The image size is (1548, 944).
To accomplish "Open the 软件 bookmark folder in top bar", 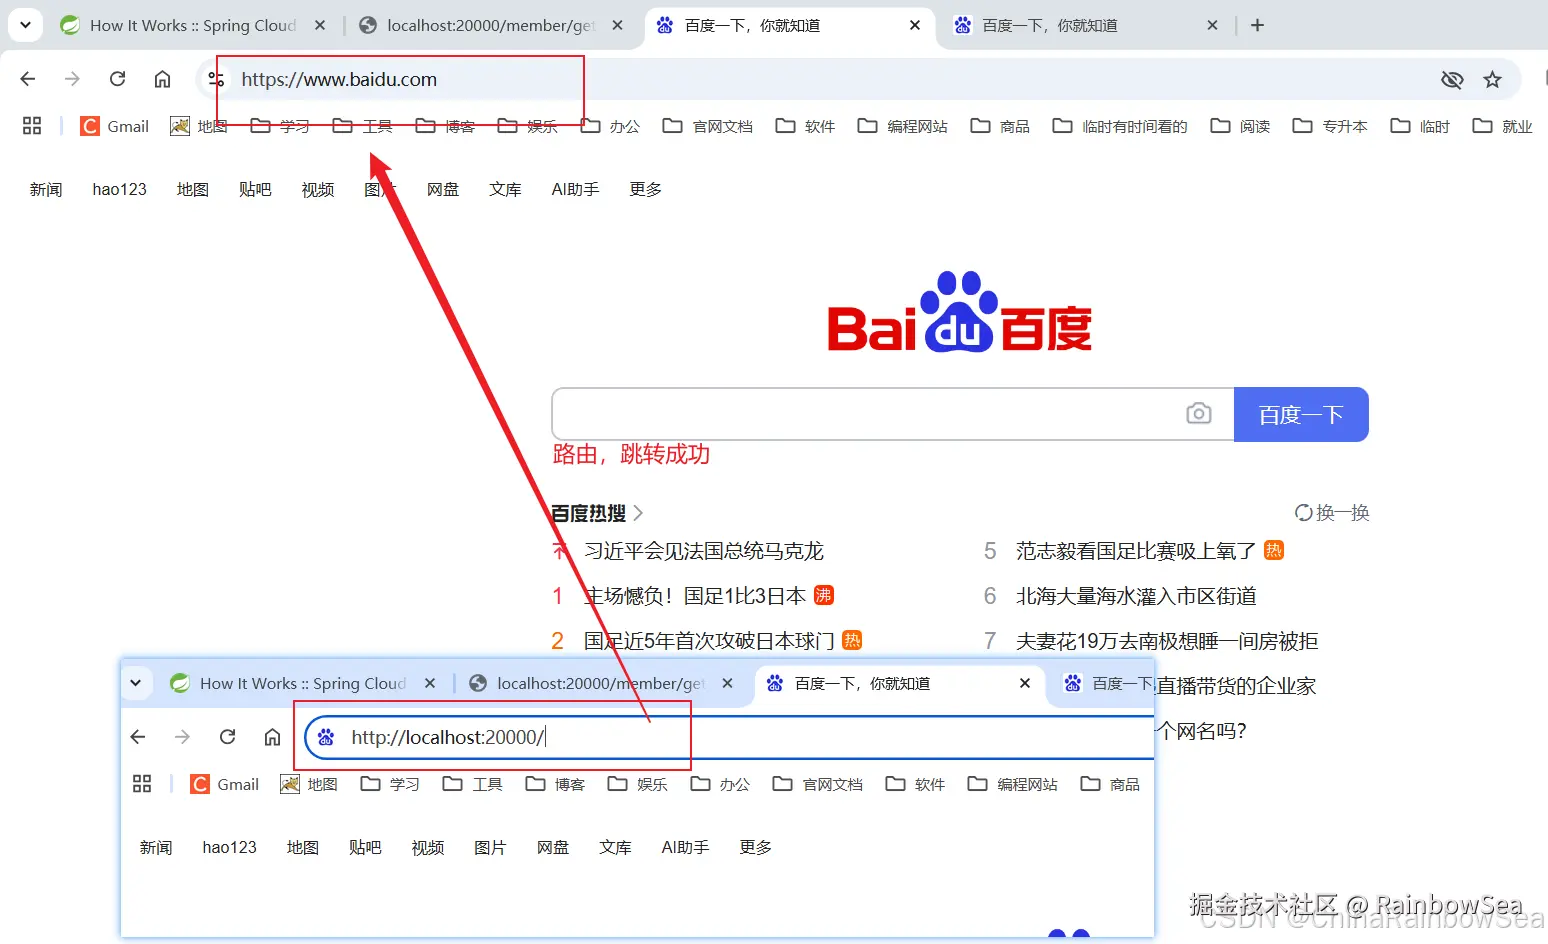I will click(805, 126).
